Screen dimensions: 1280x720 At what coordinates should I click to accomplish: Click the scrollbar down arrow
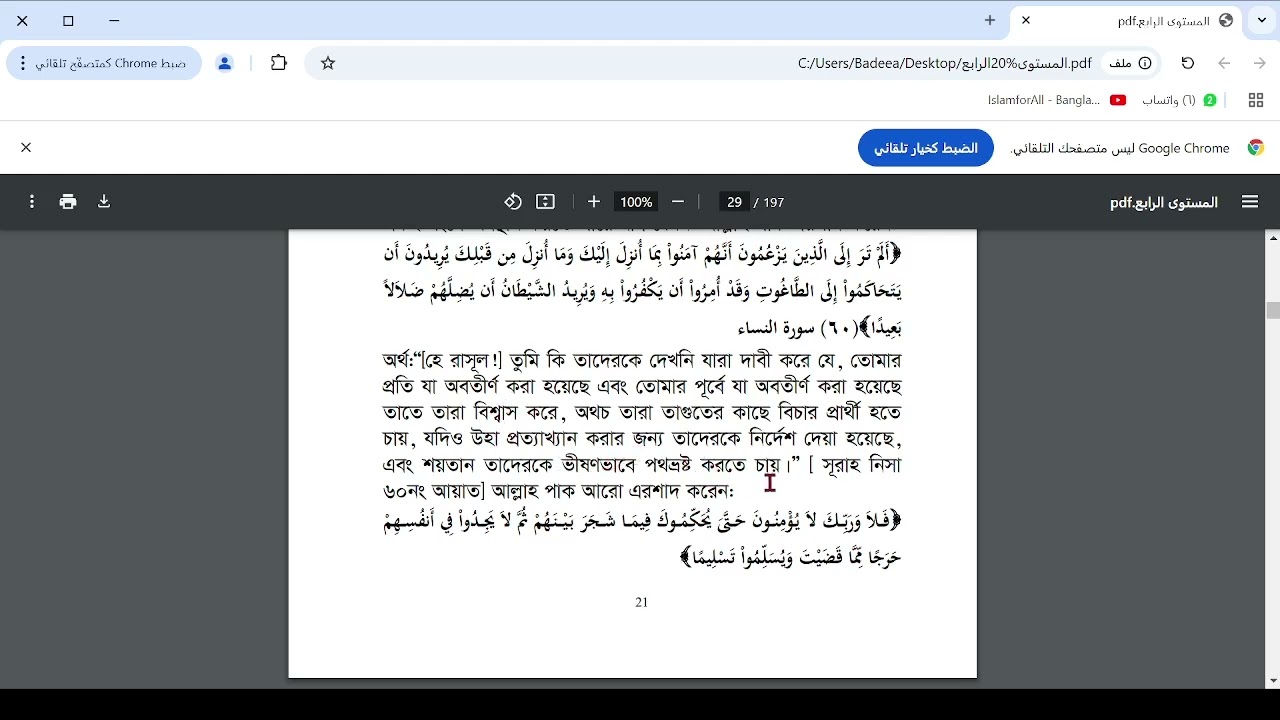[x=1273, y=681]
